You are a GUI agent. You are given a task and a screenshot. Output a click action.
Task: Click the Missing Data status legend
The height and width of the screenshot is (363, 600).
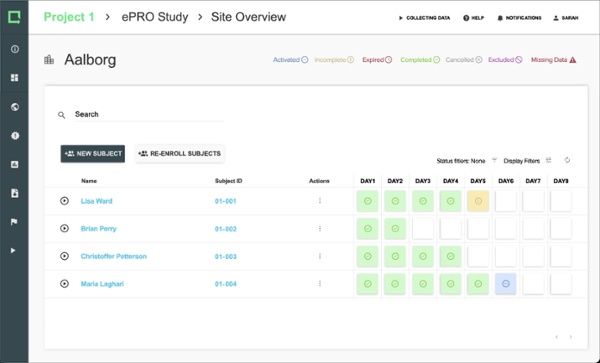(x=553, y=60)
